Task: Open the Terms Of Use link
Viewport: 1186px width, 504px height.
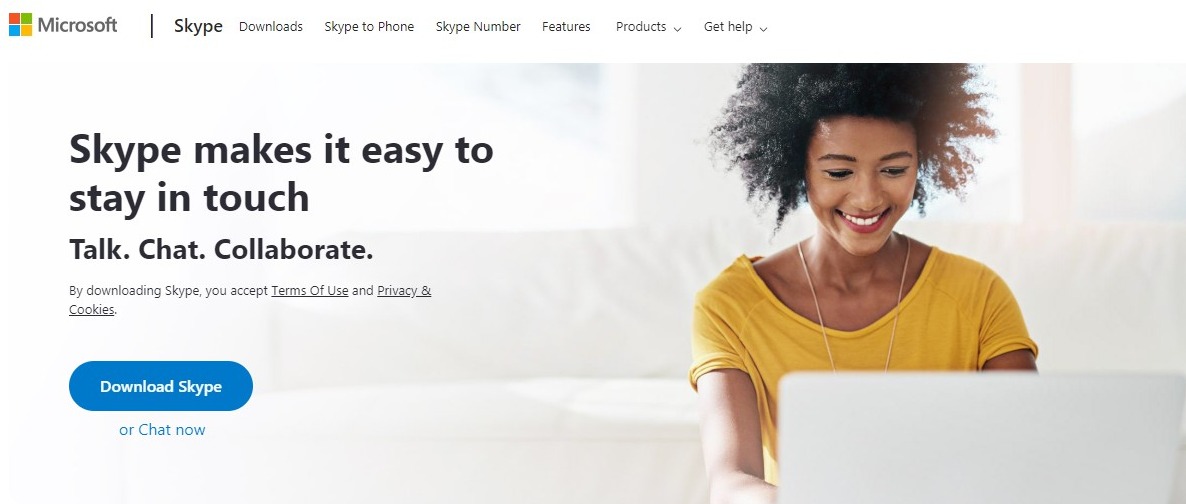Action: [309, 291]
